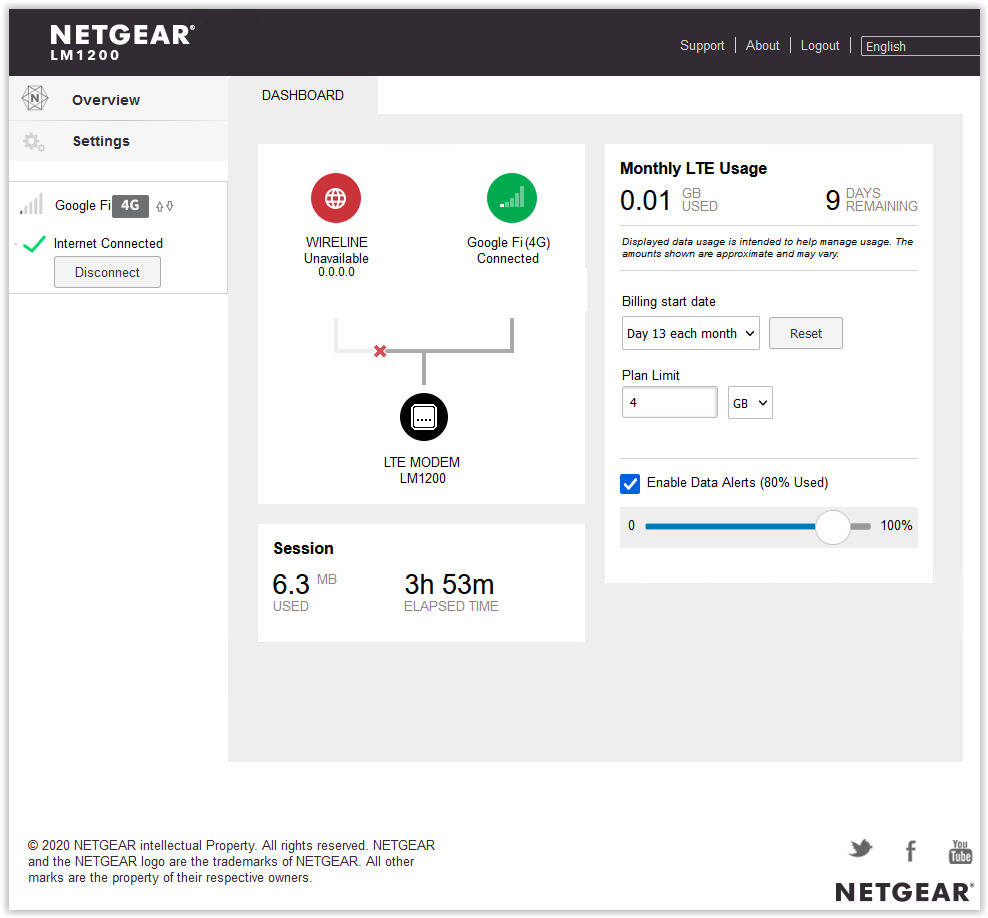Open the Support menu link
The width and height of the screenshot is (988, 918).
point(702,46)
